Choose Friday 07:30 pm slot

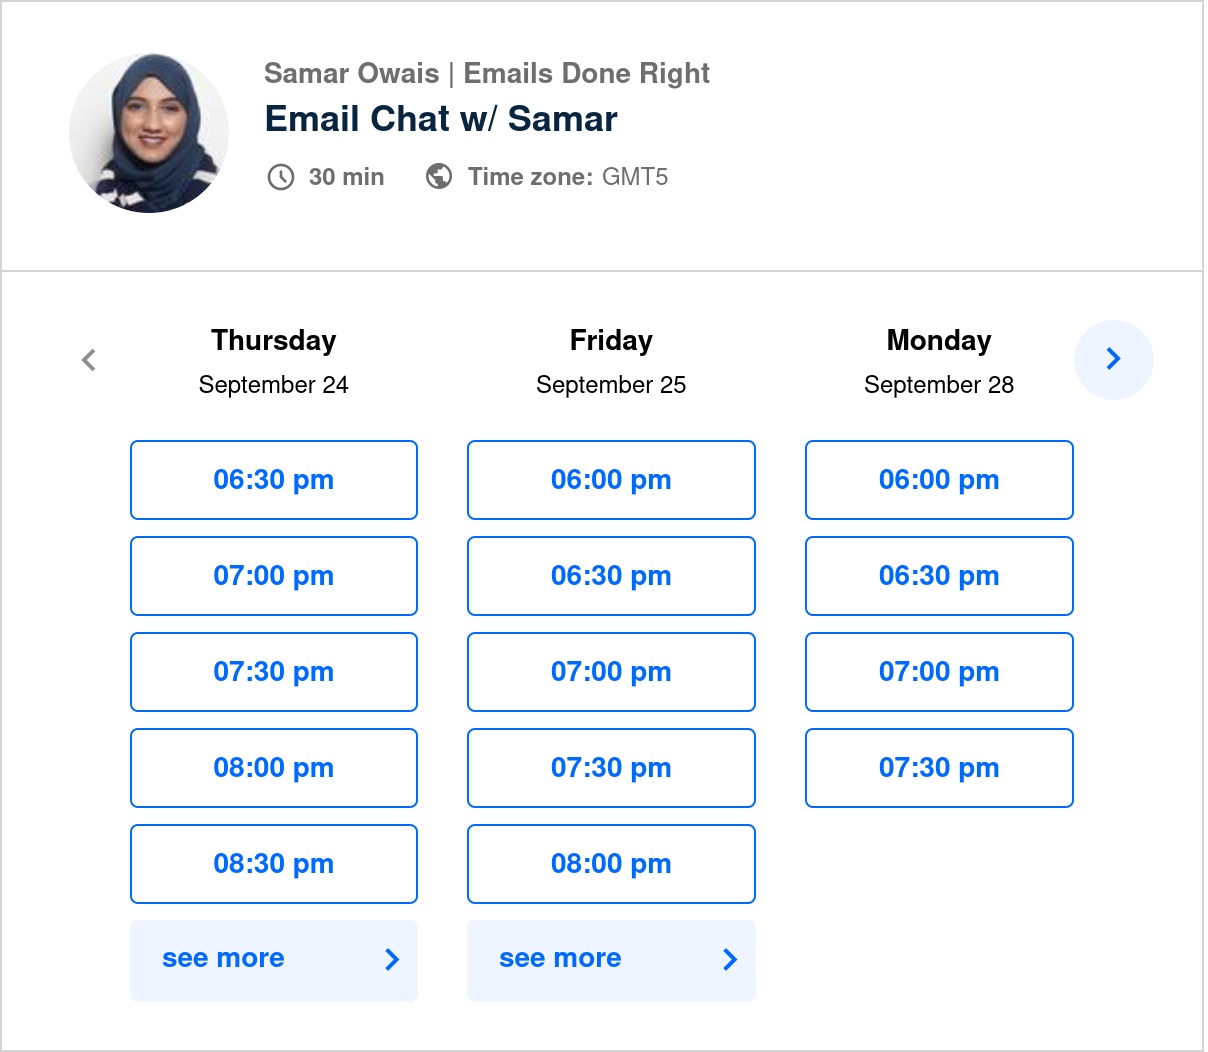pyautogui.click(x=611, y=768)
